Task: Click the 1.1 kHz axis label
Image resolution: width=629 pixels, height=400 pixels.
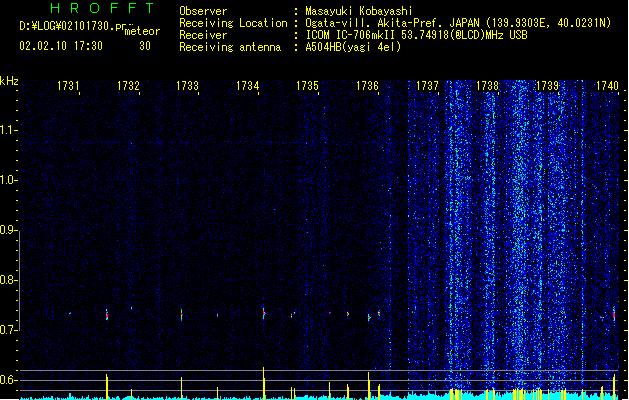Action: pos(8,130)
